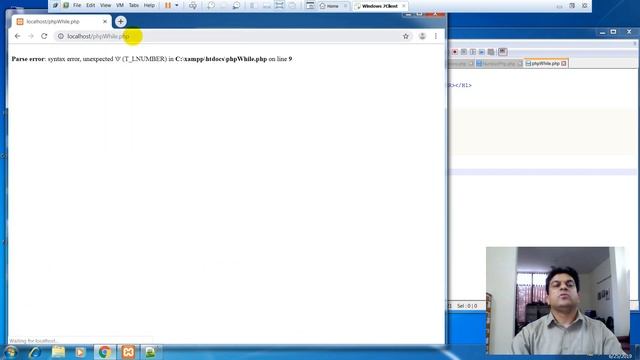Switch to the Notepad++ taskbar icon
The height and width of the screenshot is (360, 640).
[x=150, y=352]
